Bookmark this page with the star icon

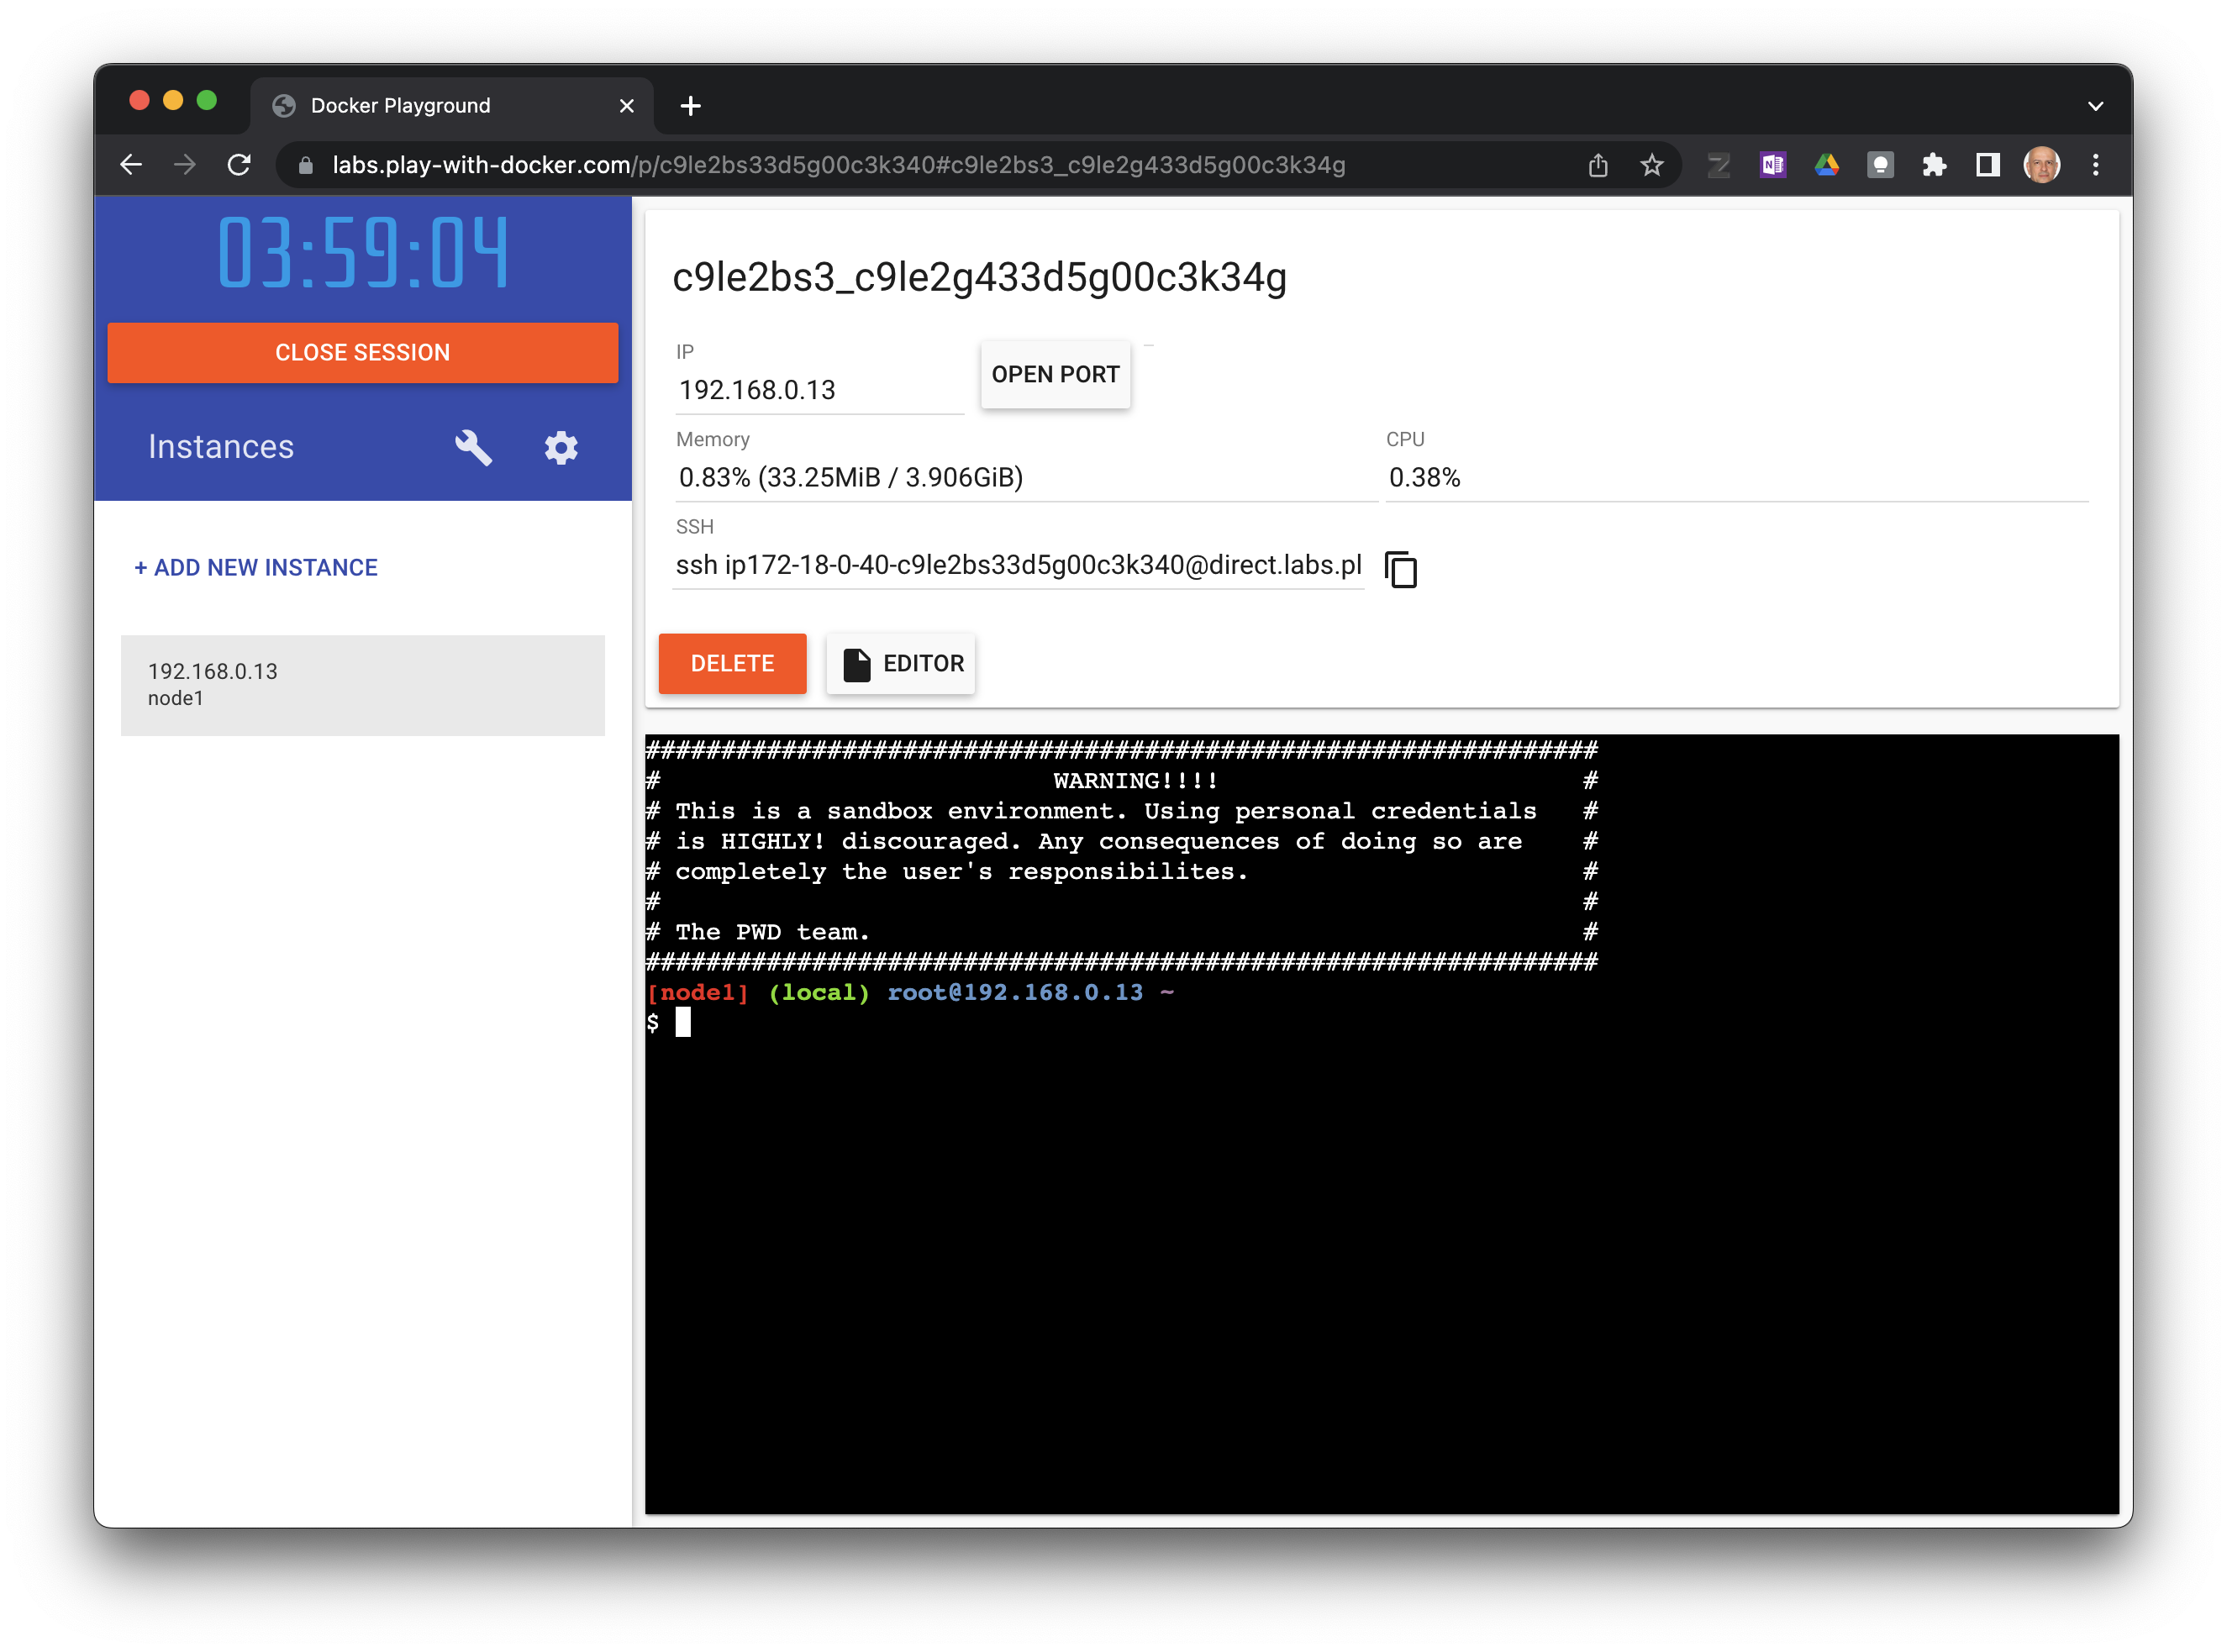click(1651, 165)
